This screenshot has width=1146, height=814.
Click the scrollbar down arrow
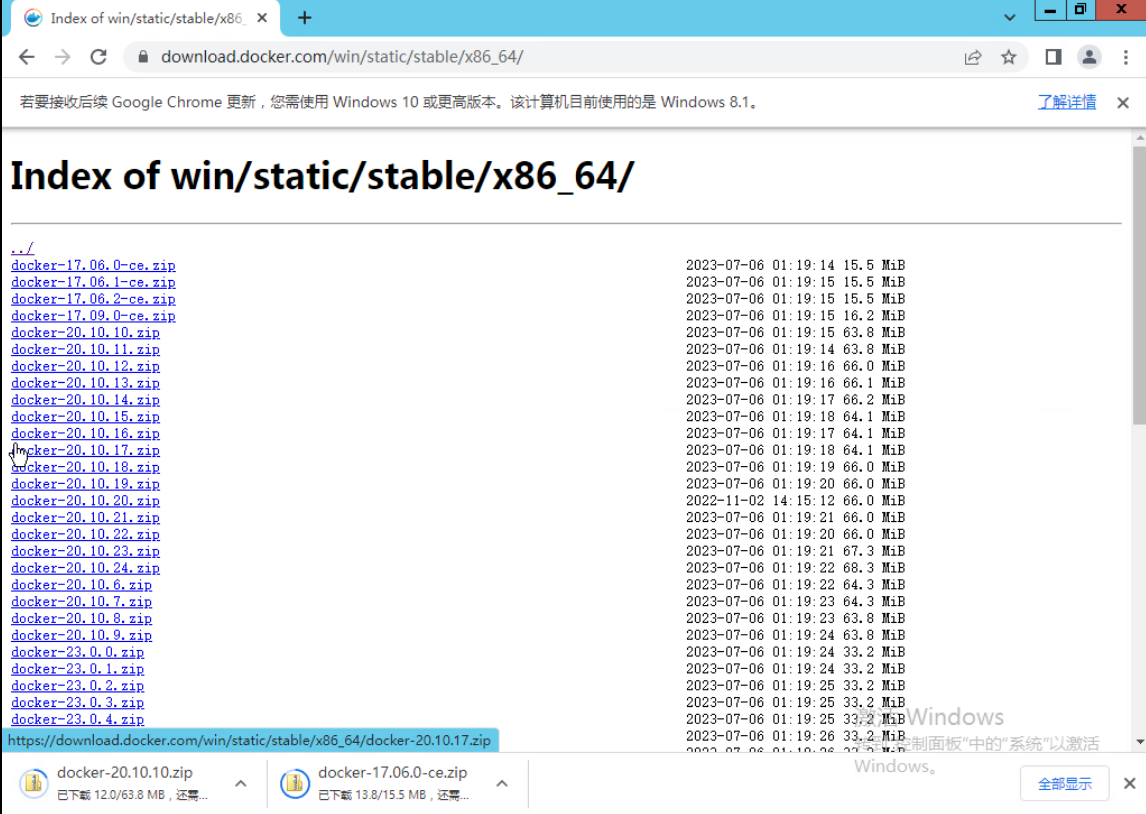coord(1139,742)
